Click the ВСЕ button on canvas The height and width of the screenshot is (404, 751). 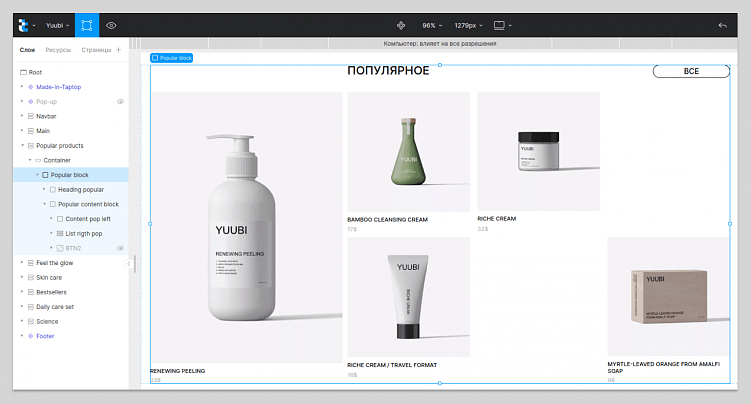(x=691, y=71)
